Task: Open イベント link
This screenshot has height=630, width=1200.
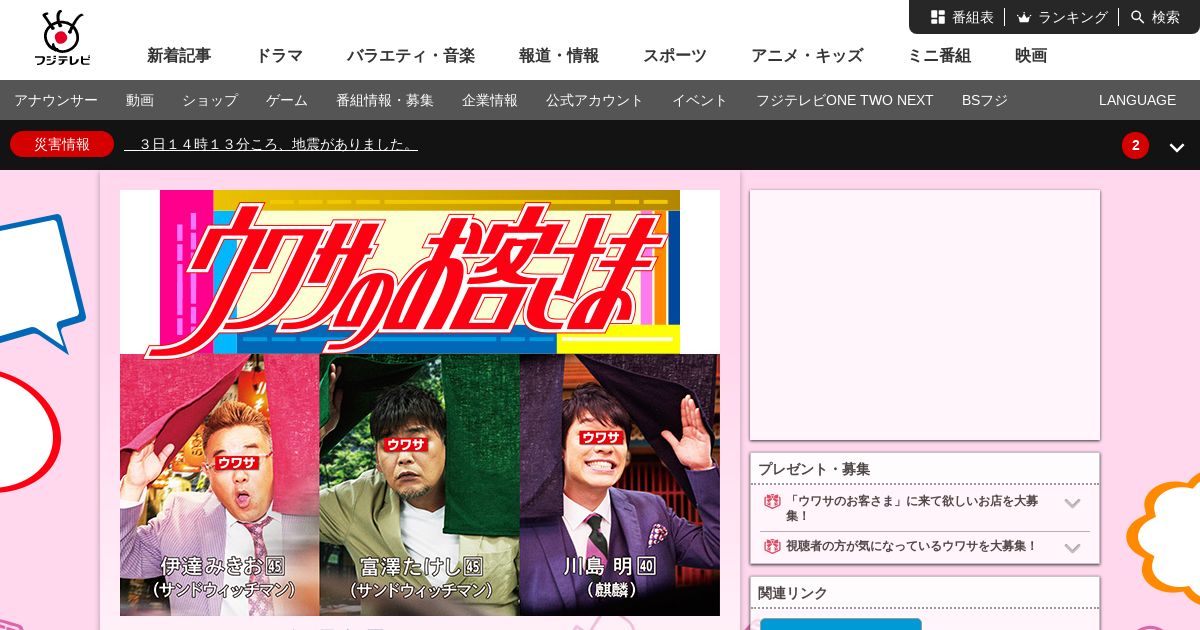Action: [x=700, y=100]
